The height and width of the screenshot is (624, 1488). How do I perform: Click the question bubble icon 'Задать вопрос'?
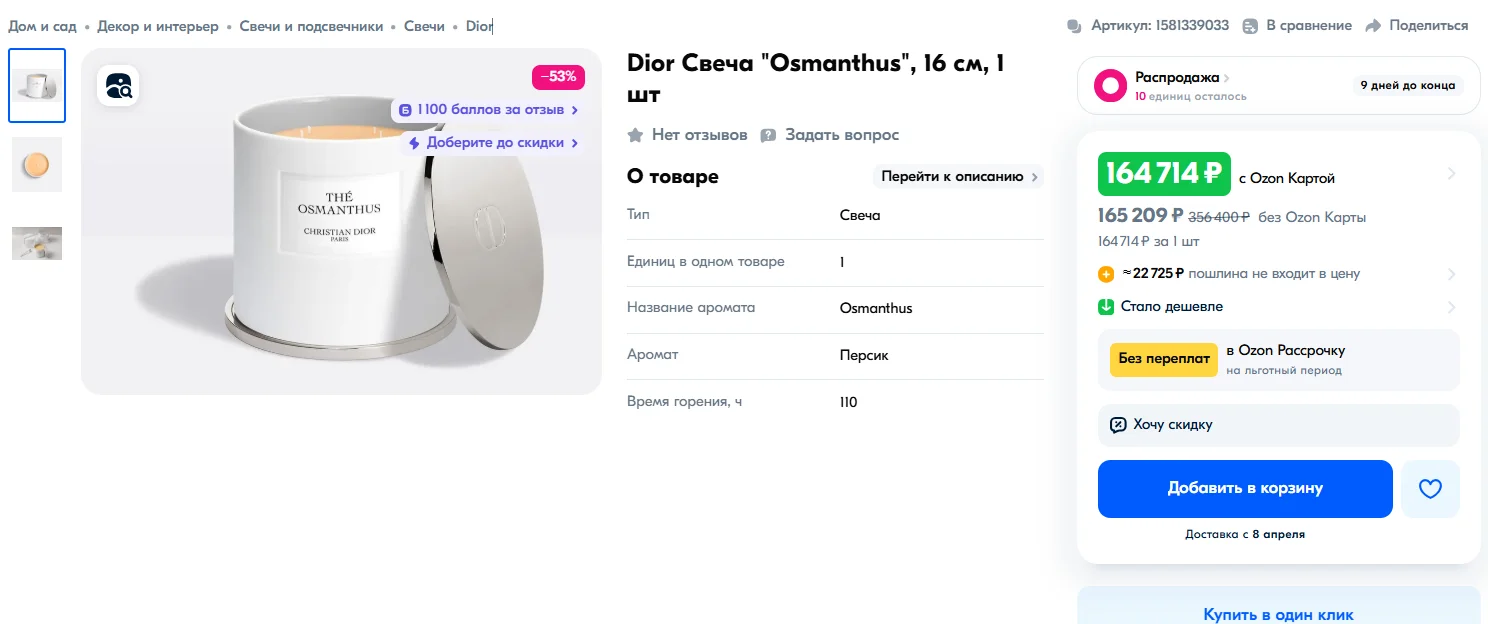coord(768,135)
